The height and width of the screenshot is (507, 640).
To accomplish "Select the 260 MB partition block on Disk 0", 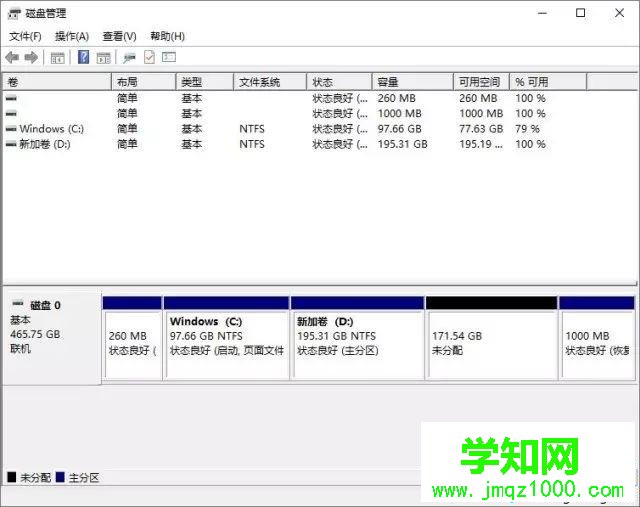I will (132, 338).
